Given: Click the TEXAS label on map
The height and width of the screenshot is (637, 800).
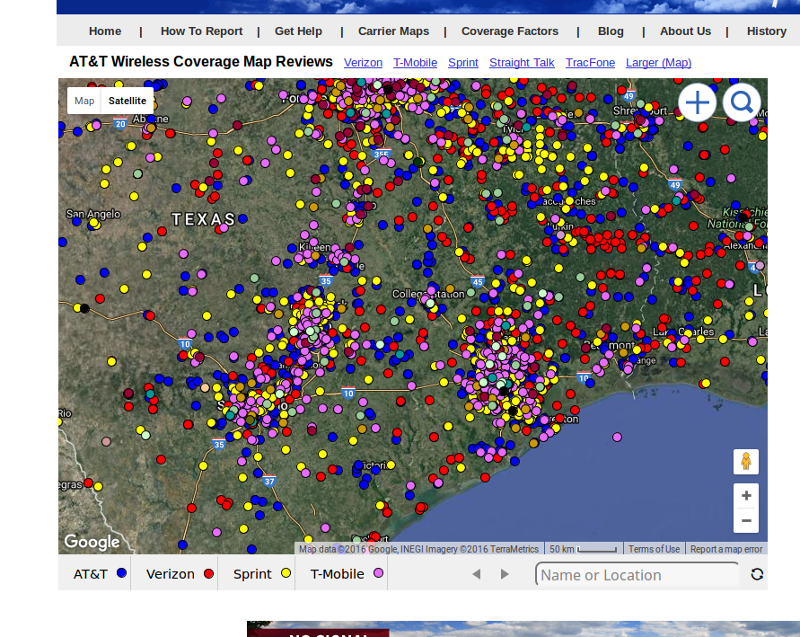Looking at the screenshot, I should [203, 219].
